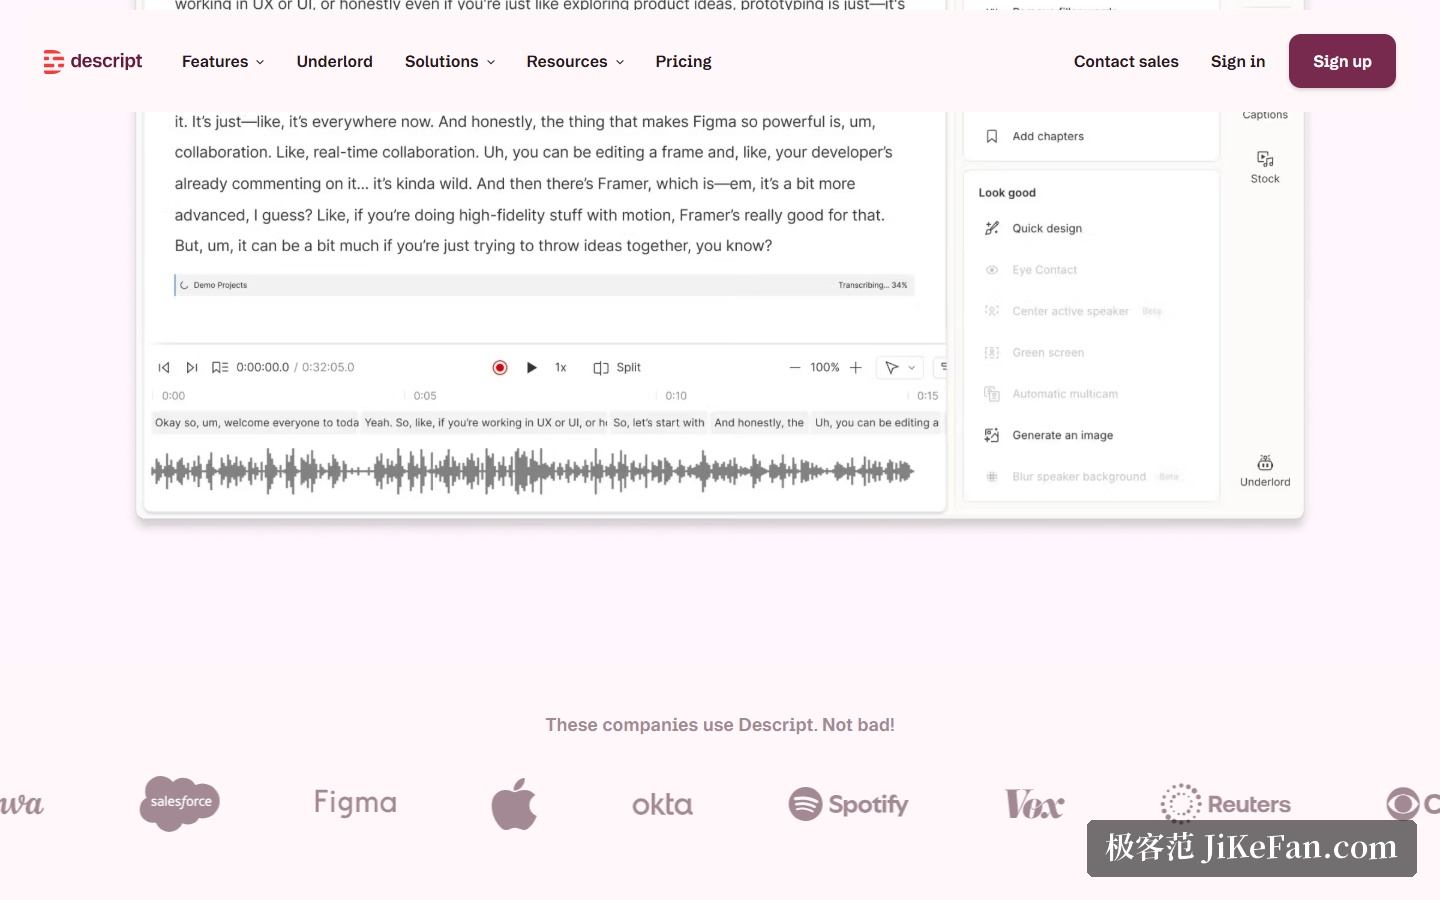Click the 0:05 timeline marker

click(425, 396)
